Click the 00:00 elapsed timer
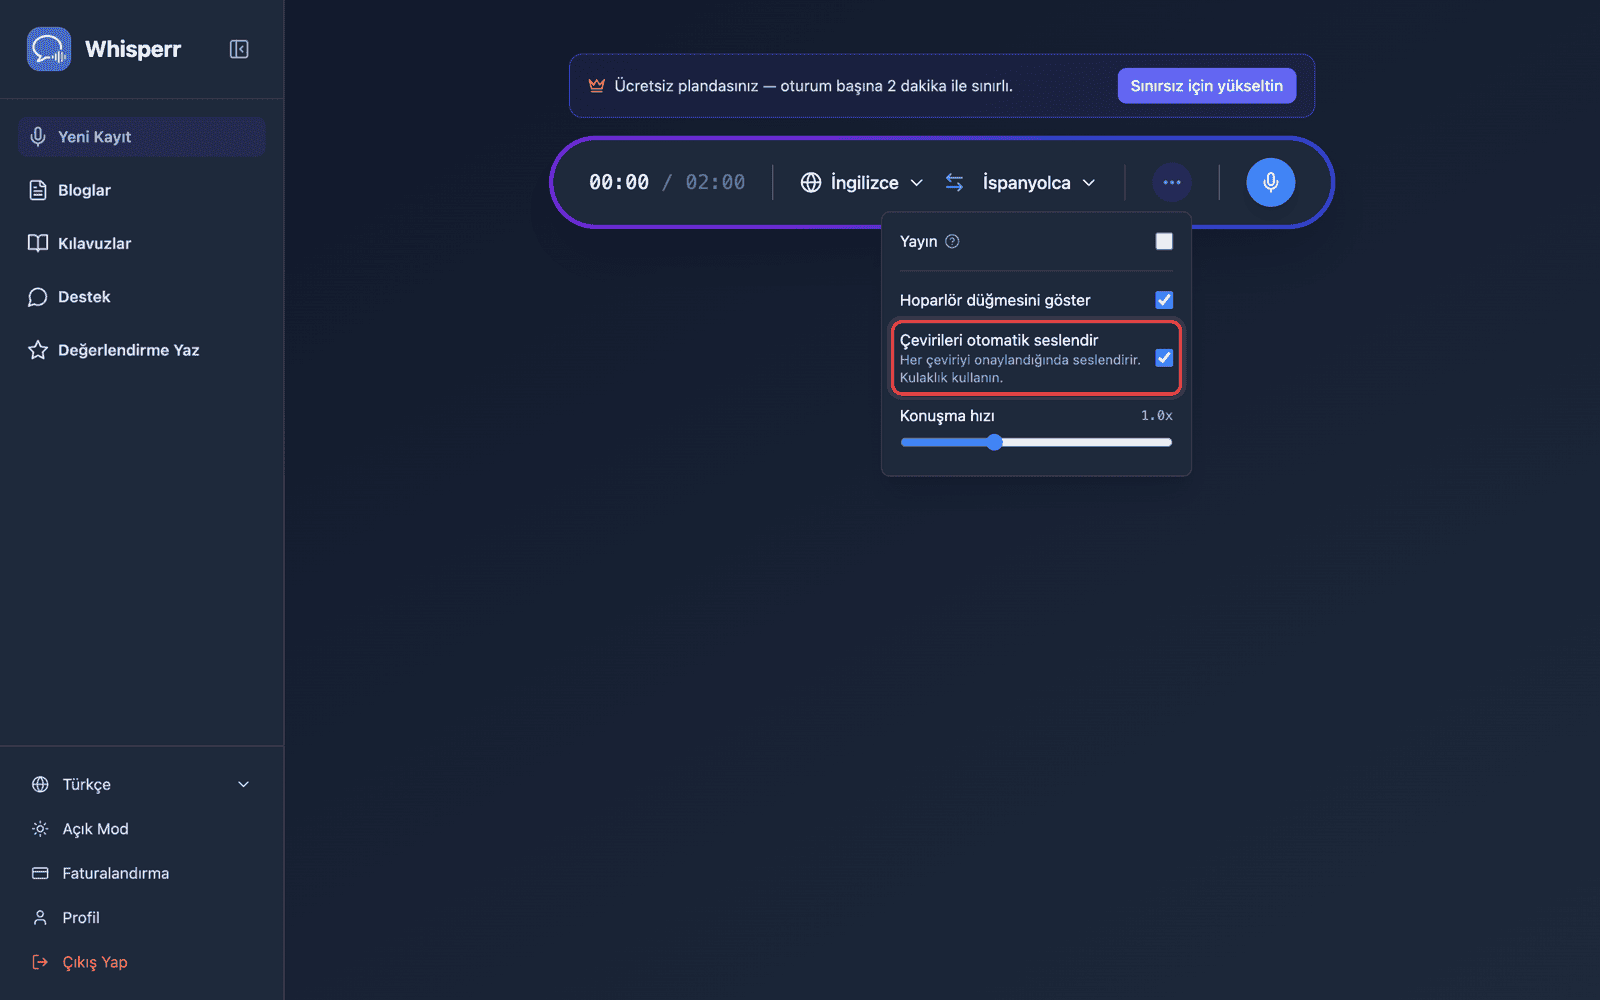Viewport: 1600px width, 1000px height. [x=619, y=183]
